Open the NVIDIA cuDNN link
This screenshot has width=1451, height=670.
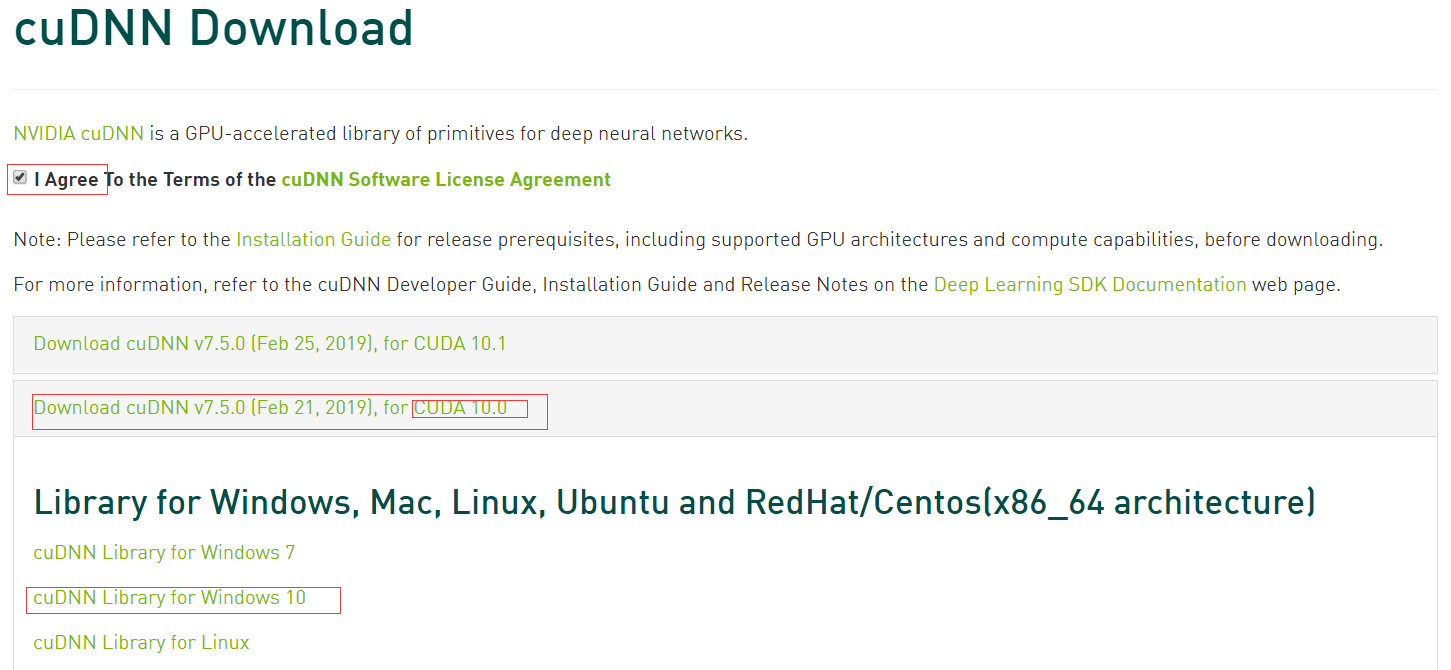click(x=78, y=134)
